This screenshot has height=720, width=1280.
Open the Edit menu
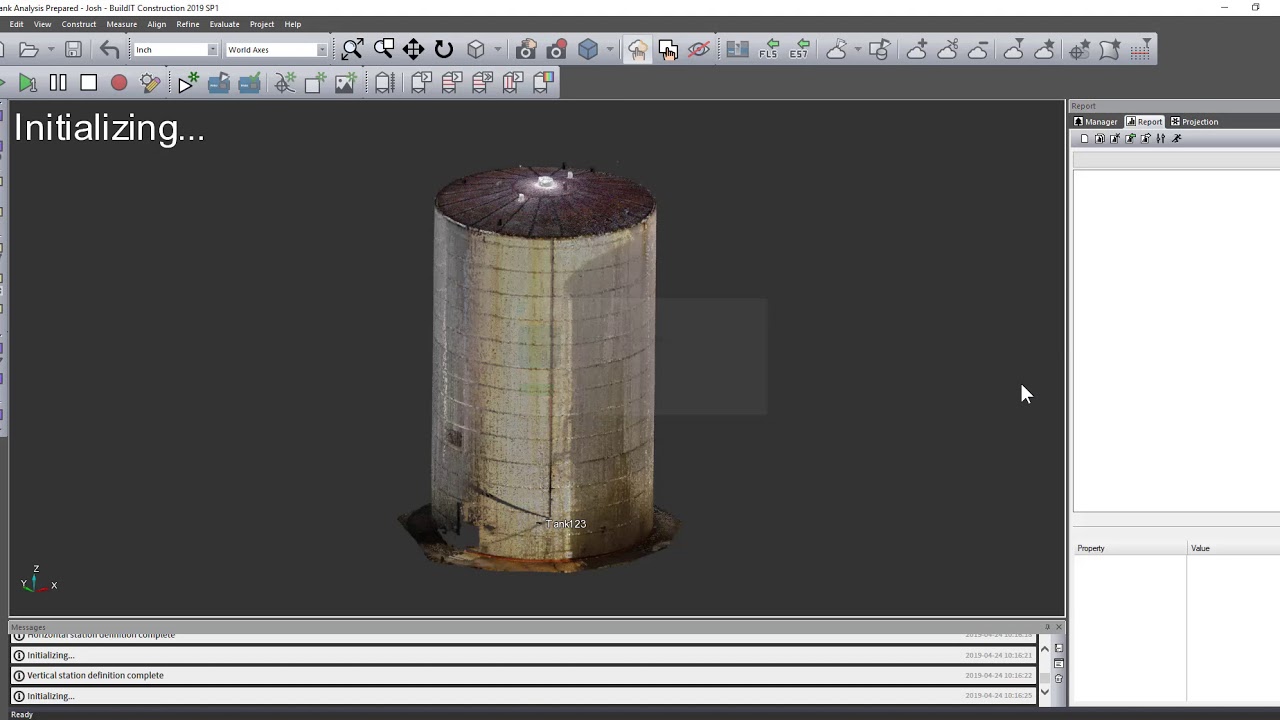(x=16, y=24)
